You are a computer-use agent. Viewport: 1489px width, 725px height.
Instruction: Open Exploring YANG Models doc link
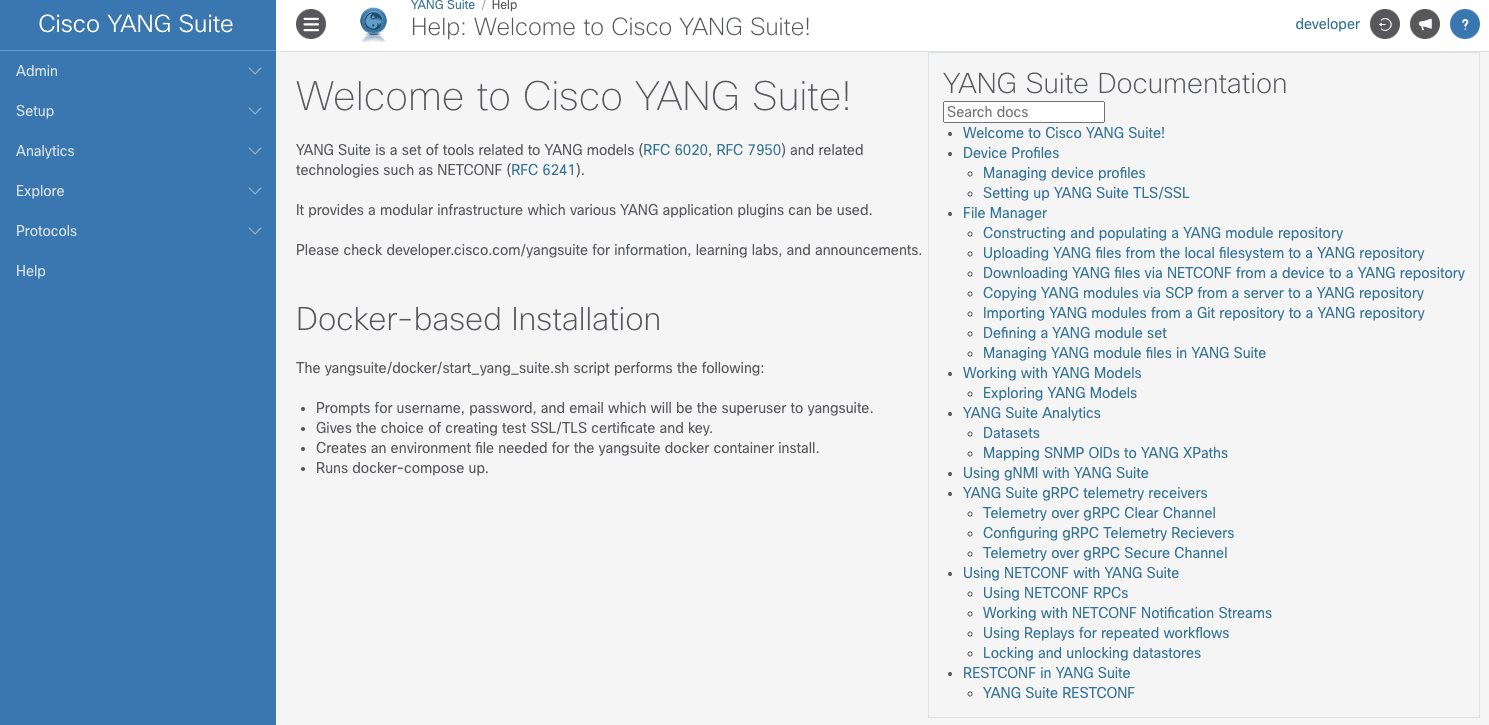pyautogui.click(x=1059, y=393)
